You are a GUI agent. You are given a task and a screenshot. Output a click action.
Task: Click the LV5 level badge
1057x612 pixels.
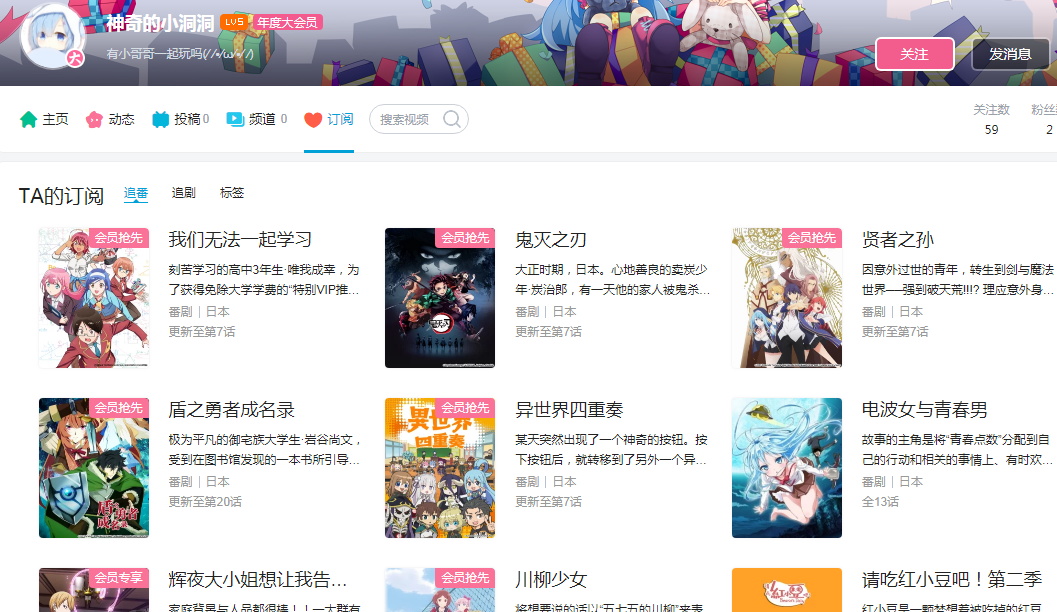(234, 22)
